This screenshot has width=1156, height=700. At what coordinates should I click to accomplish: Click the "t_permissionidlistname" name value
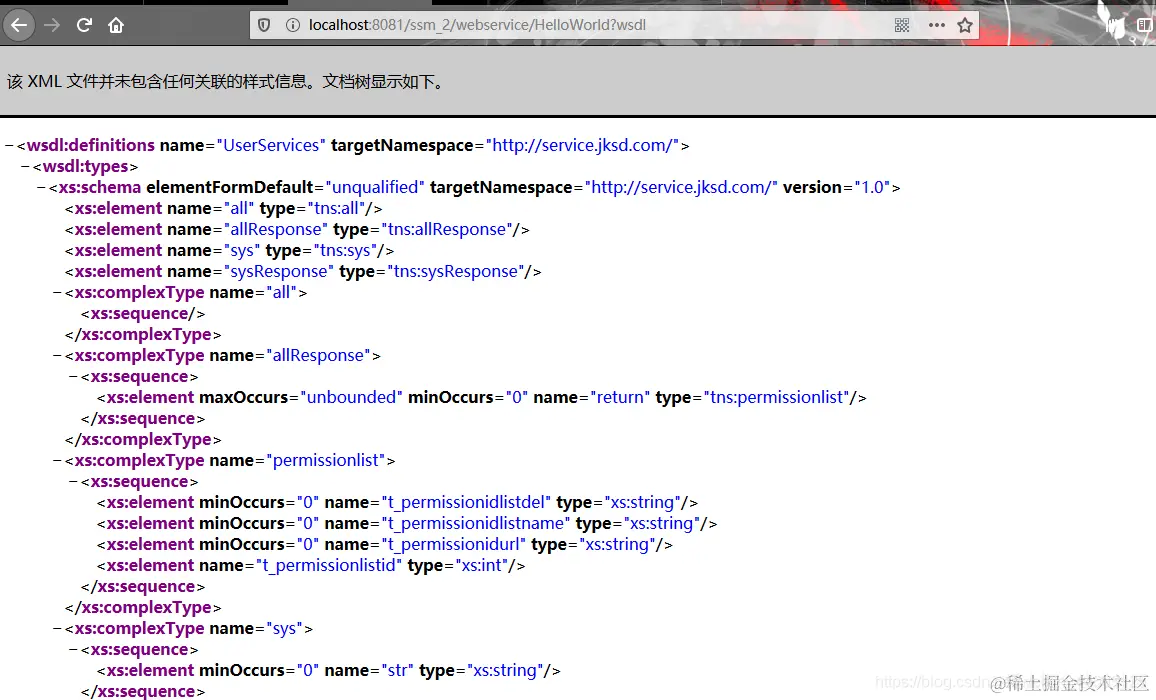476,524
